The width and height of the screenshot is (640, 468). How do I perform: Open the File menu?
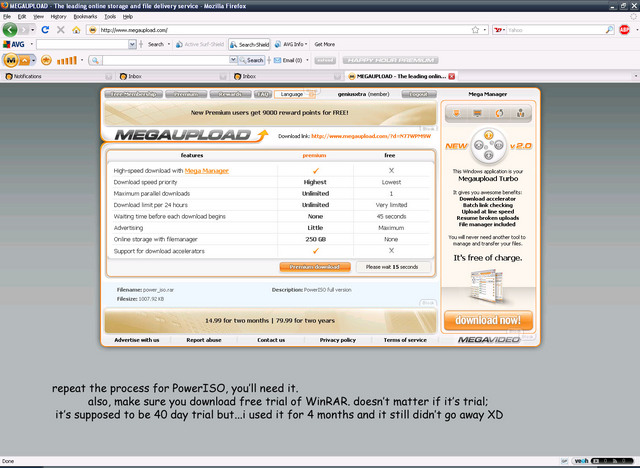[x=7, y=17]
